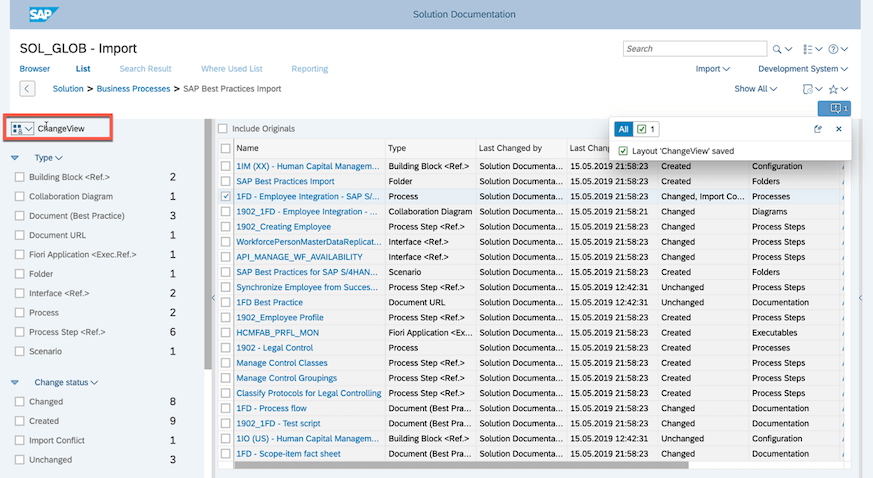This screenshot has height=478, width=873.
Task: Click the favorites star icon
Action: click(x=833, y=89)
